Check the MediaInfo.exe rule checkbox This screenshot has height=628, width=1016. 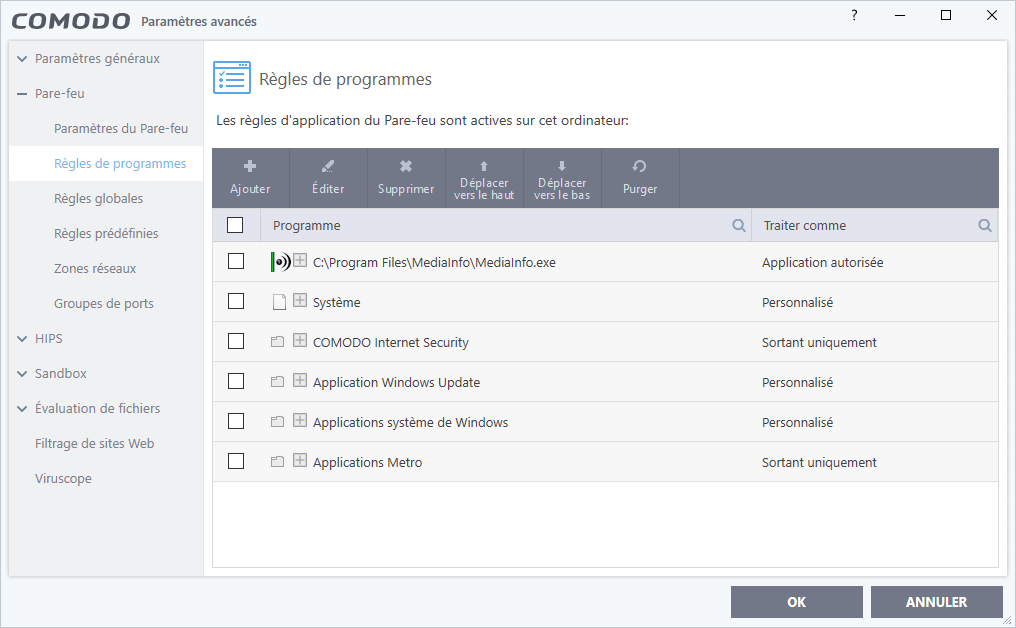[236, 261]
